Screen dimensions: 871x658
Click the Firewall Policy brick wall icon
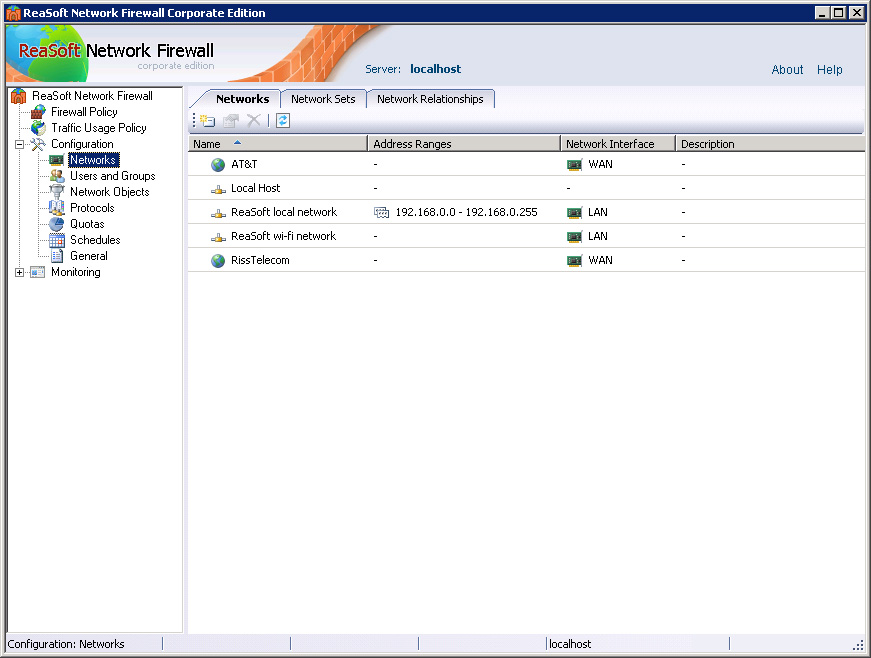point(38,112)
